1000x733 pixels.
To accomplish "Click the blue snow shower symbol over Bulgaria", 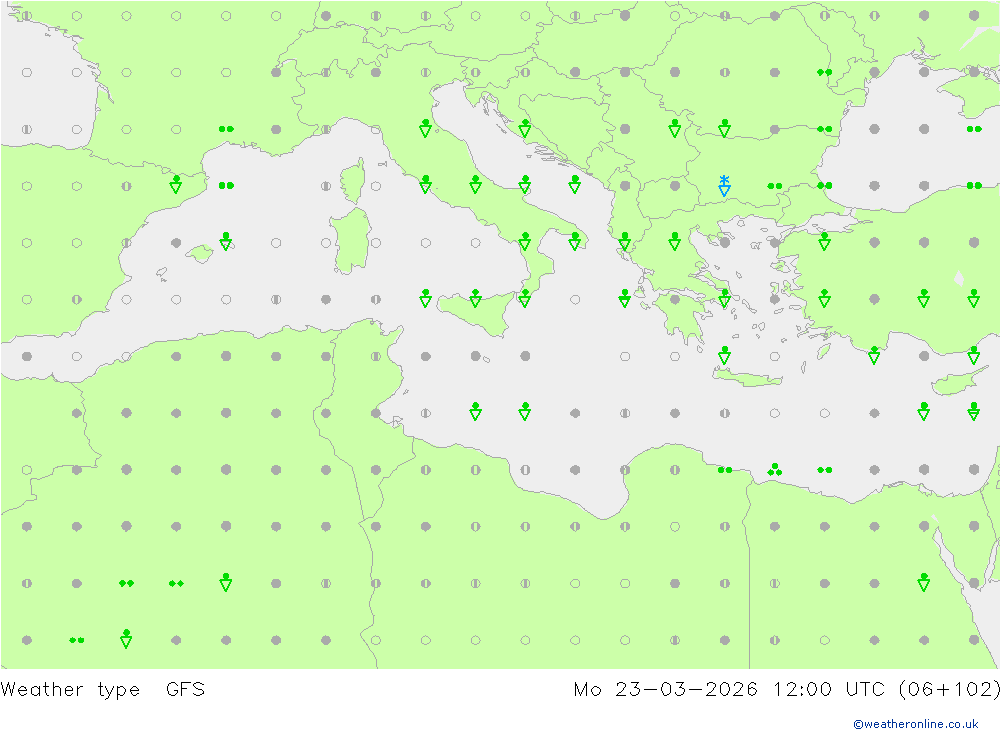I will click(724, 186).
